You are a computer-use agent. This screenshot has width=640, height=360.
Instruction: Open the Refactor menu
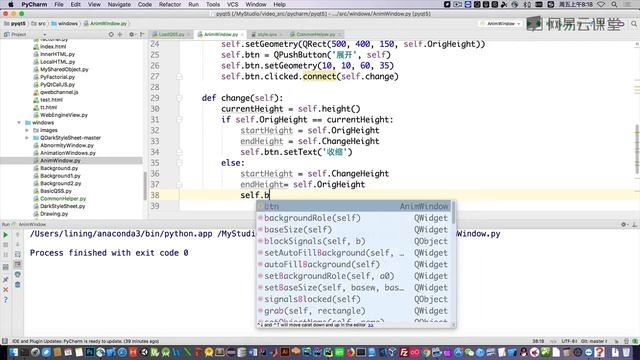(170, 4)
